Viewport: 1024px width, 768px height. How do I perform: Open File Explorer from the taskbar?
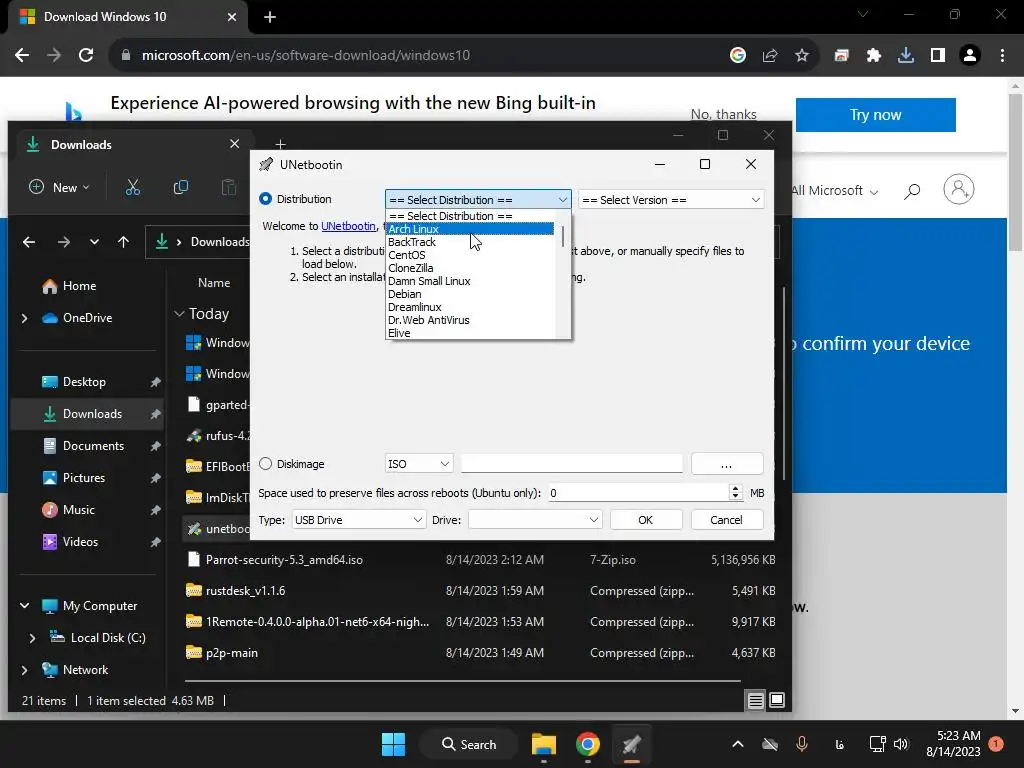543,744
